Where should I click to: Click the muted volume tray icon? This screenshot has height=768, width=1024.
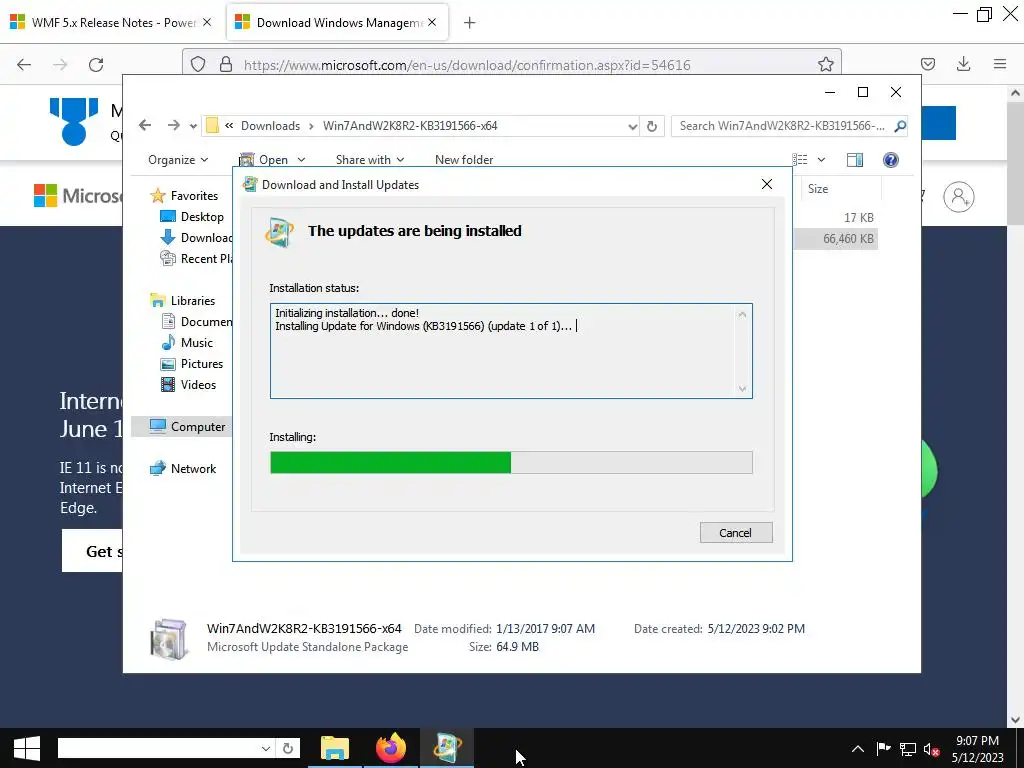click(931, 749)
